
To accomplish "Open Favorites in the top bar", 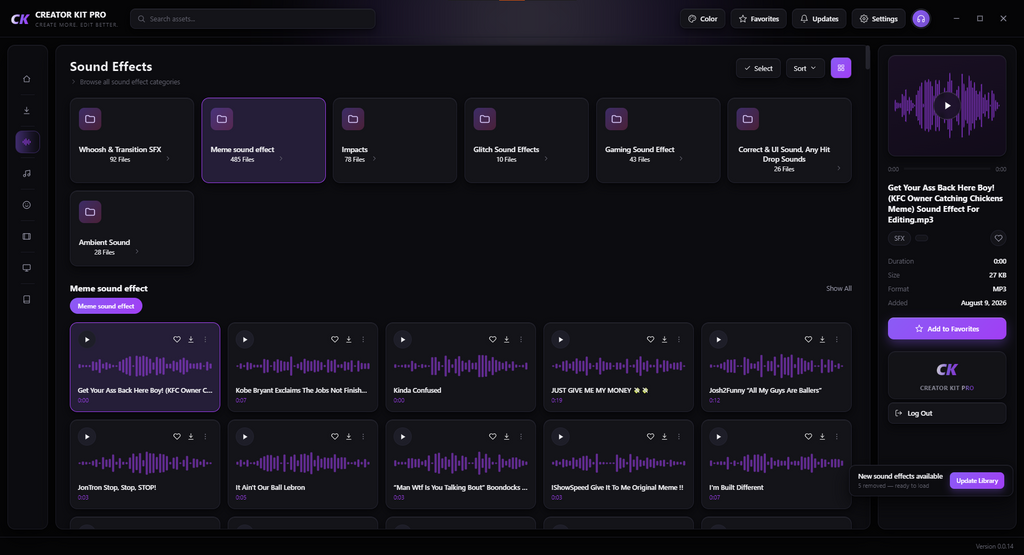I will coord(759,19).
